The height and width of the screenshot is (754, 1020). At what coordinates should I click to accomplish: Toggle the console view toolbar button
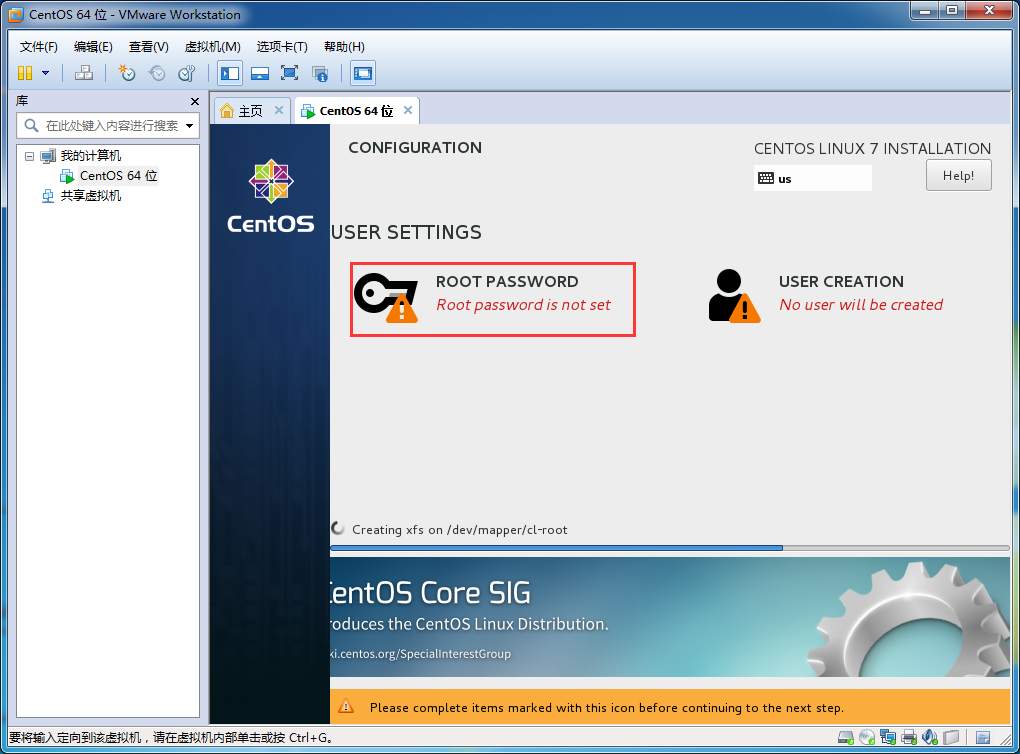362,73
